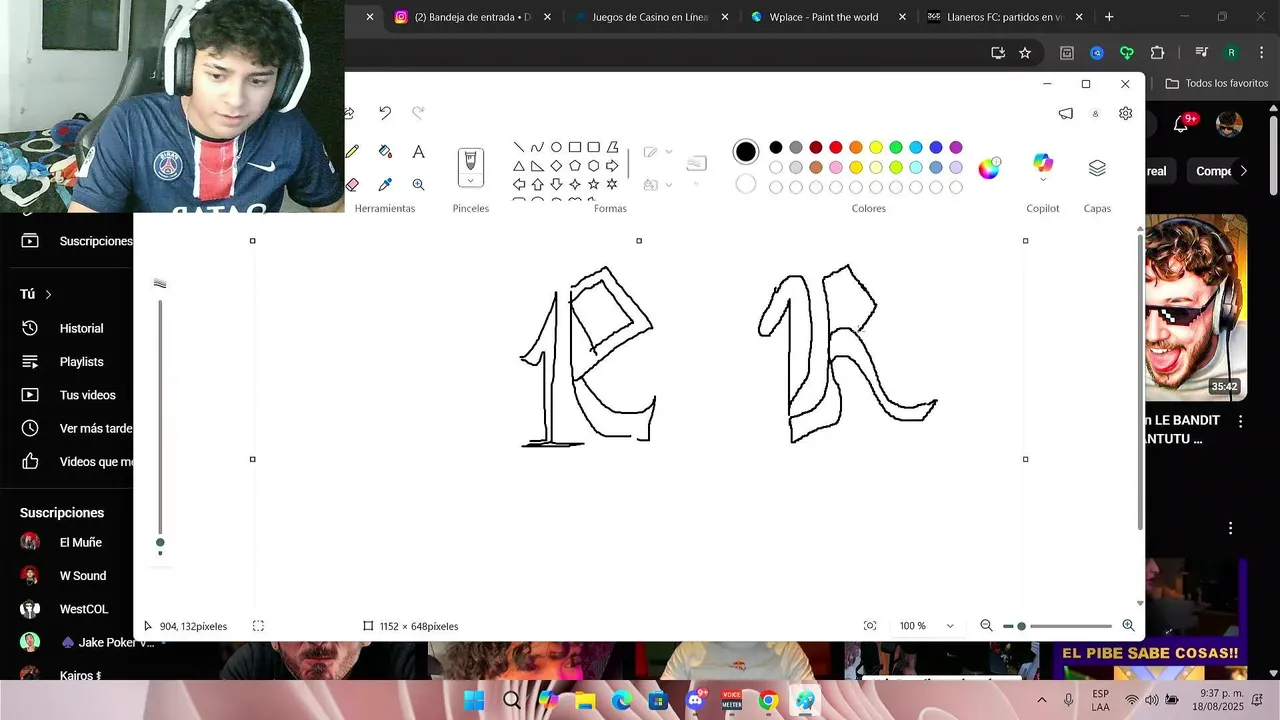Image resolution: width=1280 pixels, height=720 pixels.
Task: Expand the shape fill options dropdown
Action: point(669,185)
